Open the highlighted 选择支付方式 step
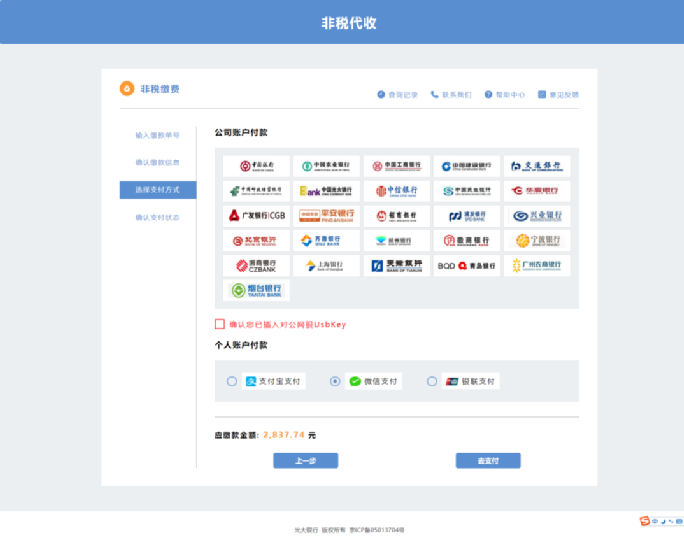The image size is (684, 545). pyautogui.click(x=158, y=190)
